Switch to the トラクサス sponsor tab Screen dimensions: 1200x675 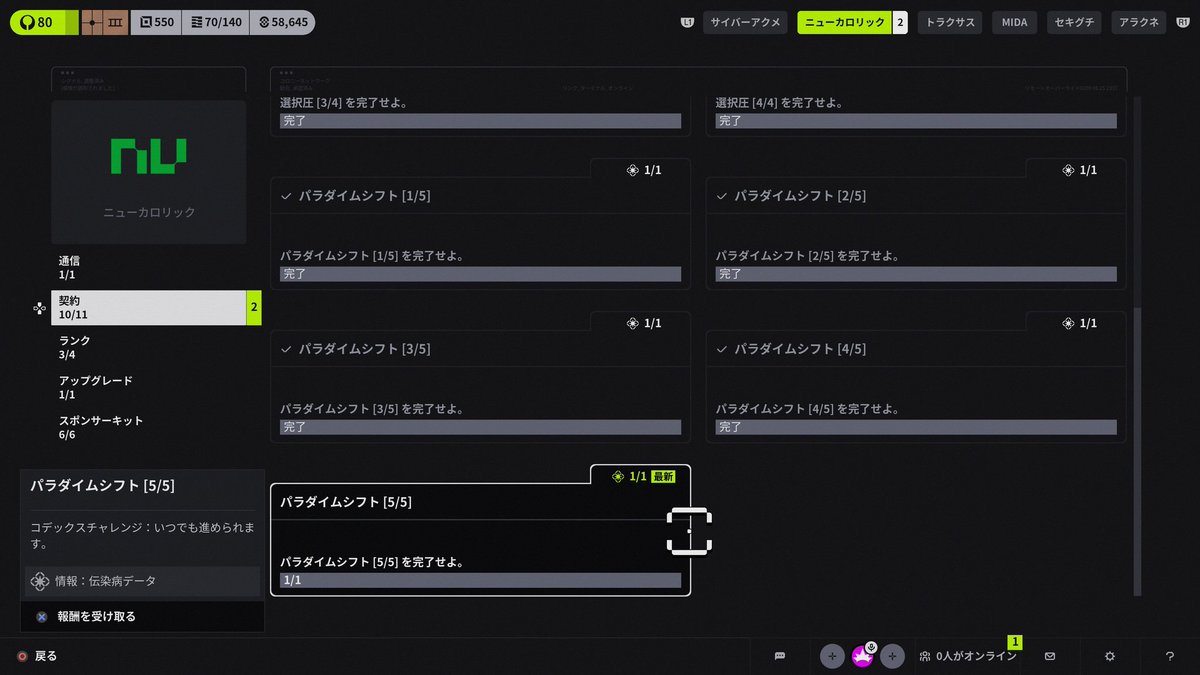(949, 21)
